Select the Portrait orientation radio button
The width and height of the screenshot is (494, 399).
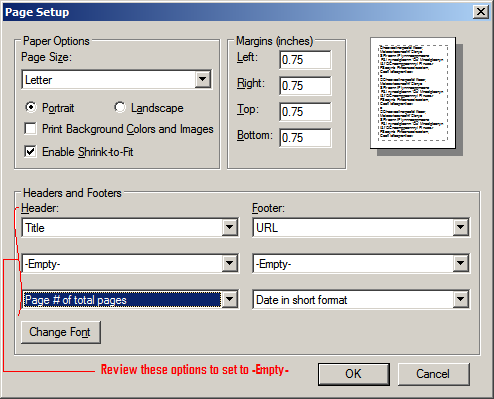click(31, 107)
